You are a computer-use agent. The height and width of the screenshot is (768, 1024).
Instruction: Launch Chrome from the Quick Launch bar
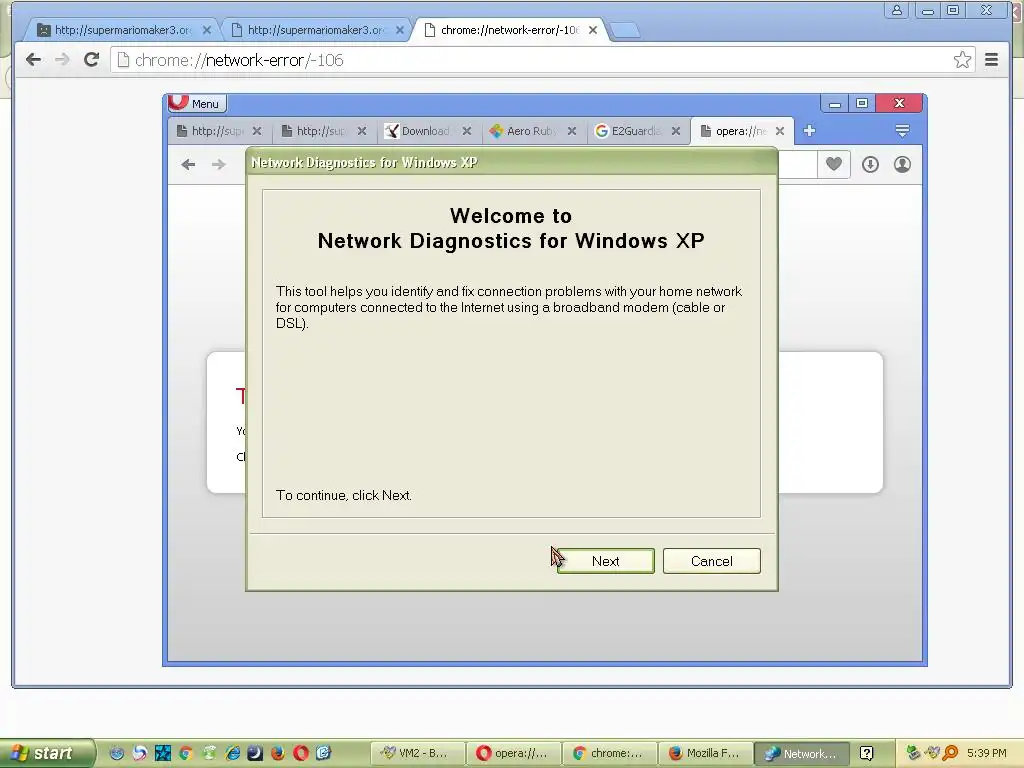coord(185,753)
